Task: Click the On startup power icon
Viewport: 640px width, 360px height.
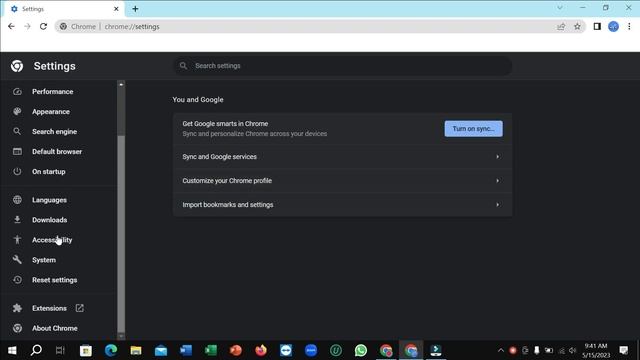Action: tap(17, 171)
